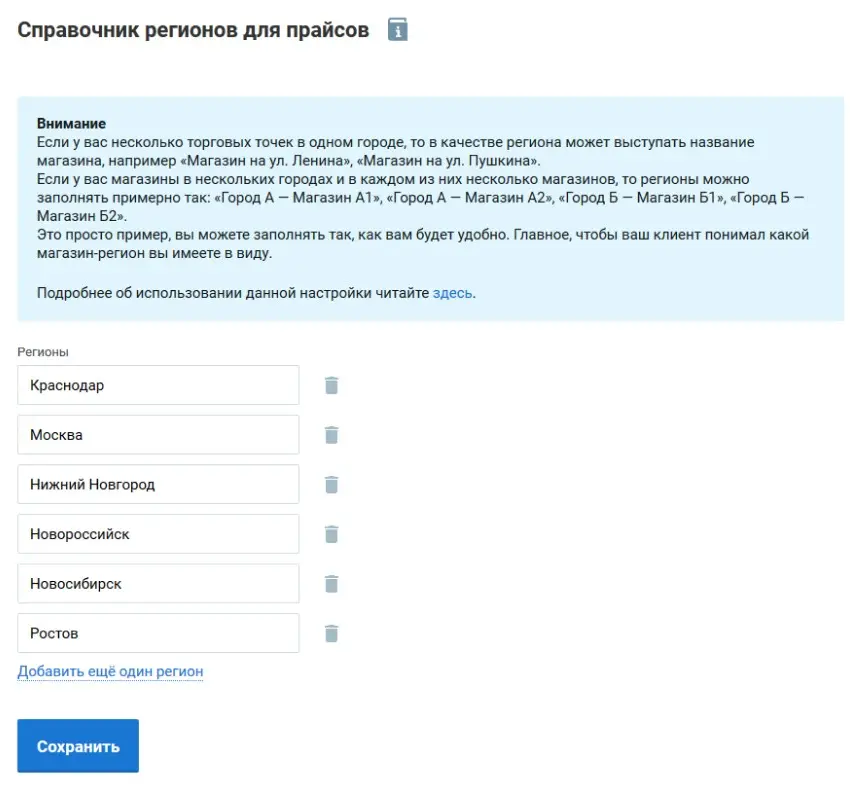The image size is (860, 792).
Task: Click inside the Москва text field
Action: pos(158,434)
